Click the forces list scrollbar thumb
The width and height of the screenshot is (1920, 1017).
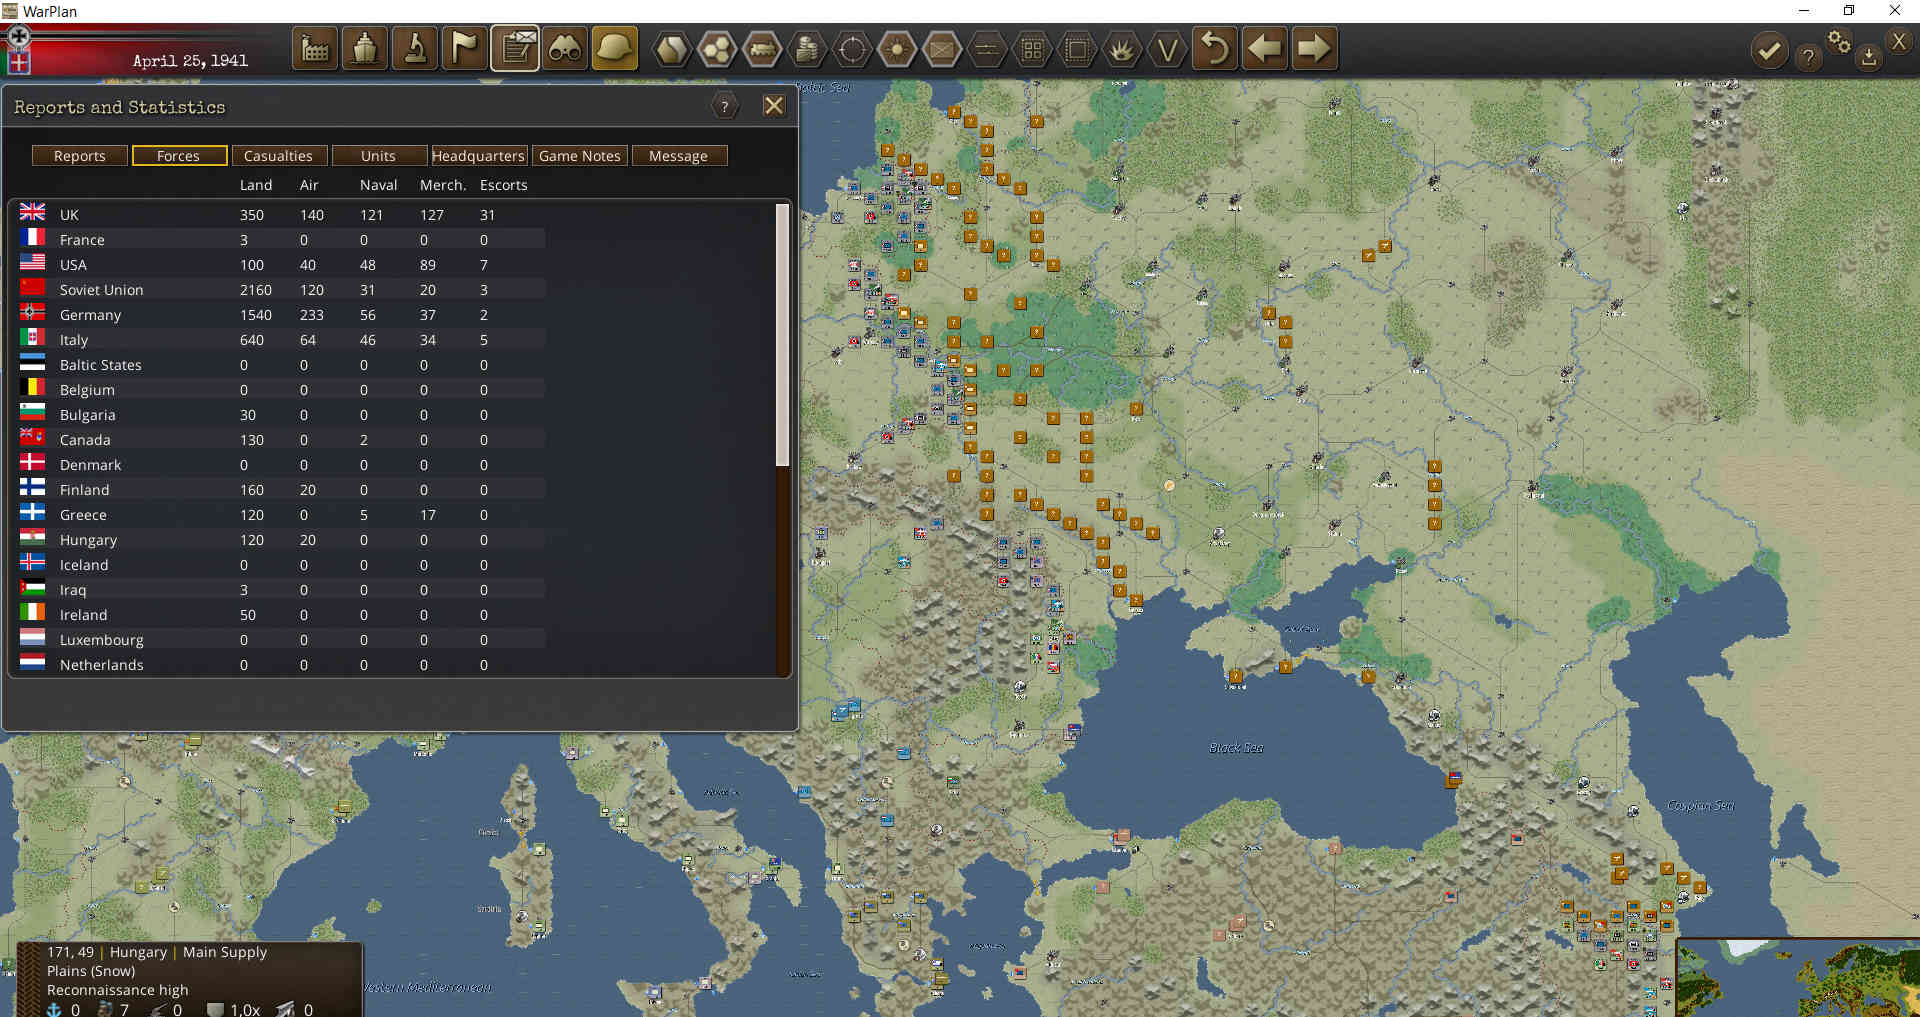(x=783, y=335)
